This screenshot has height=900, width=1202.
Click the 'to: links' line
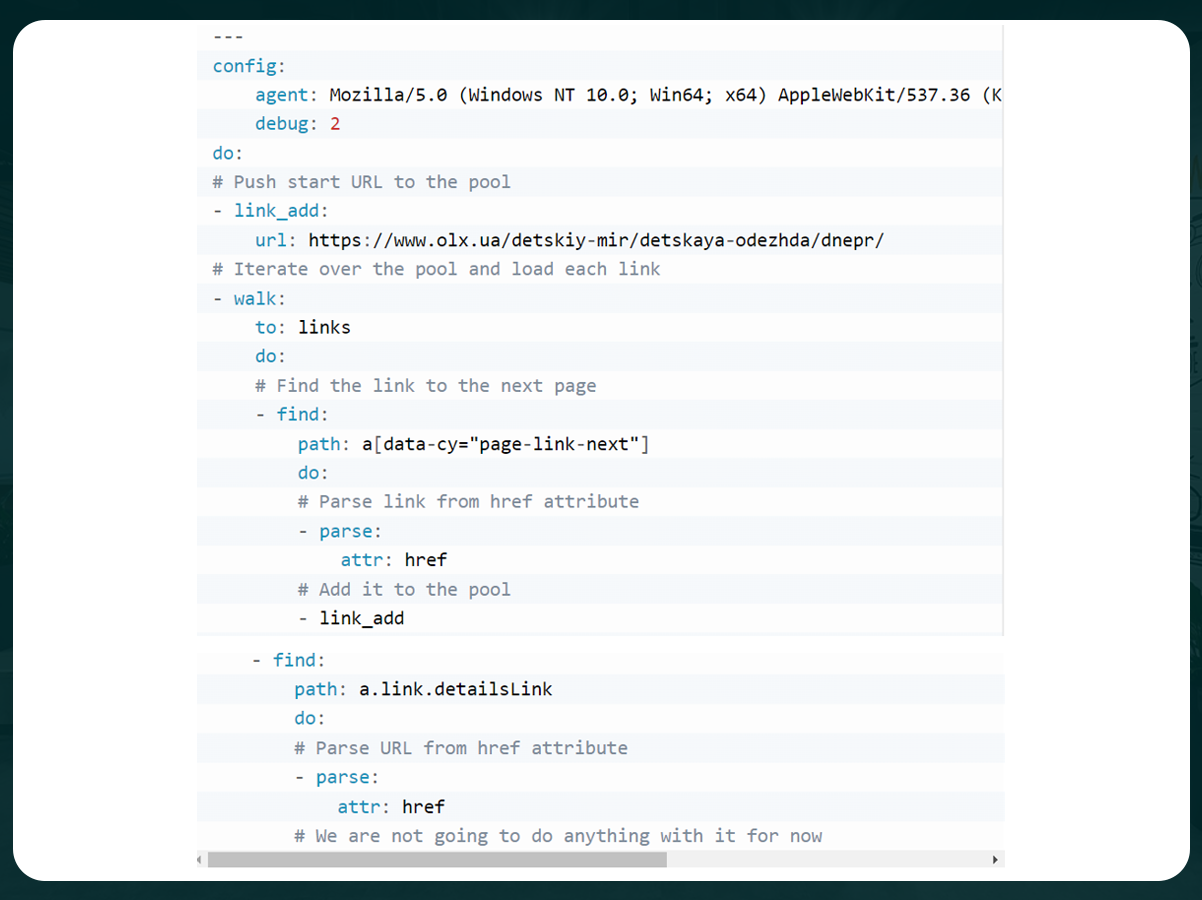(303, 327)
